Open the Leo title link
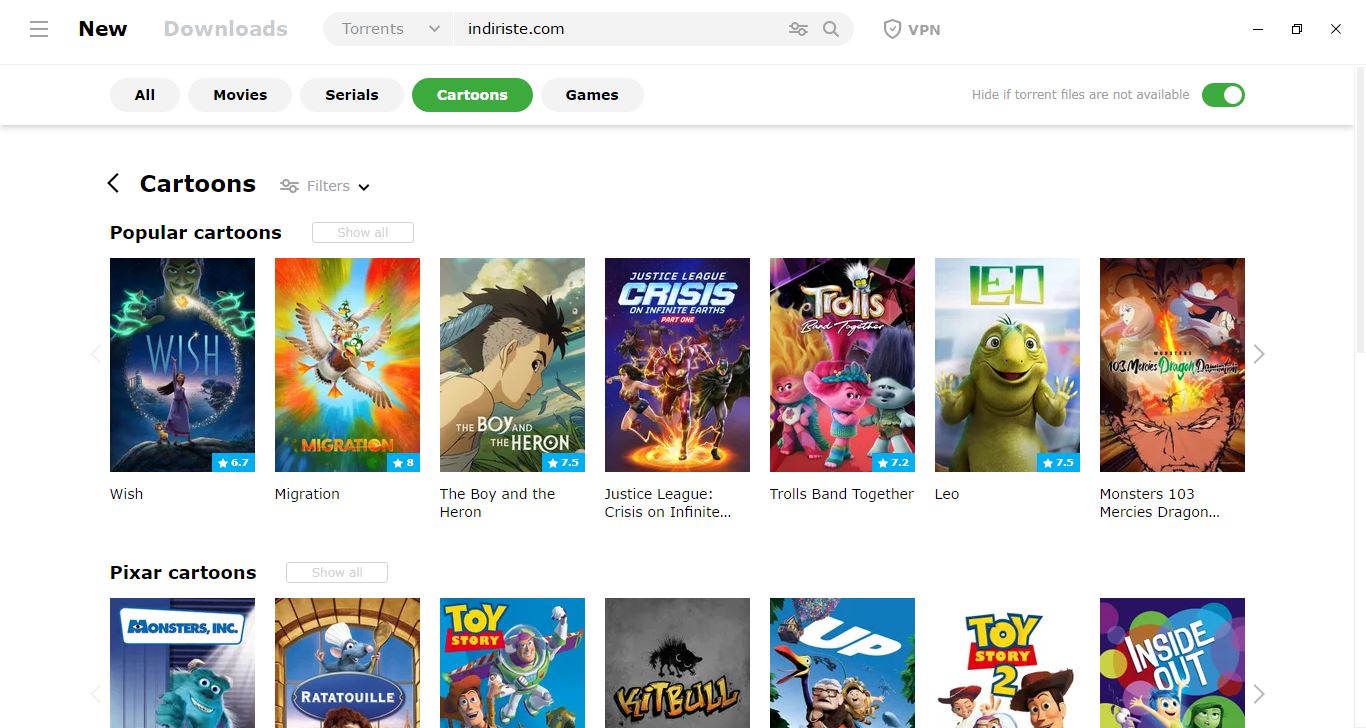 tap(947, 494)
